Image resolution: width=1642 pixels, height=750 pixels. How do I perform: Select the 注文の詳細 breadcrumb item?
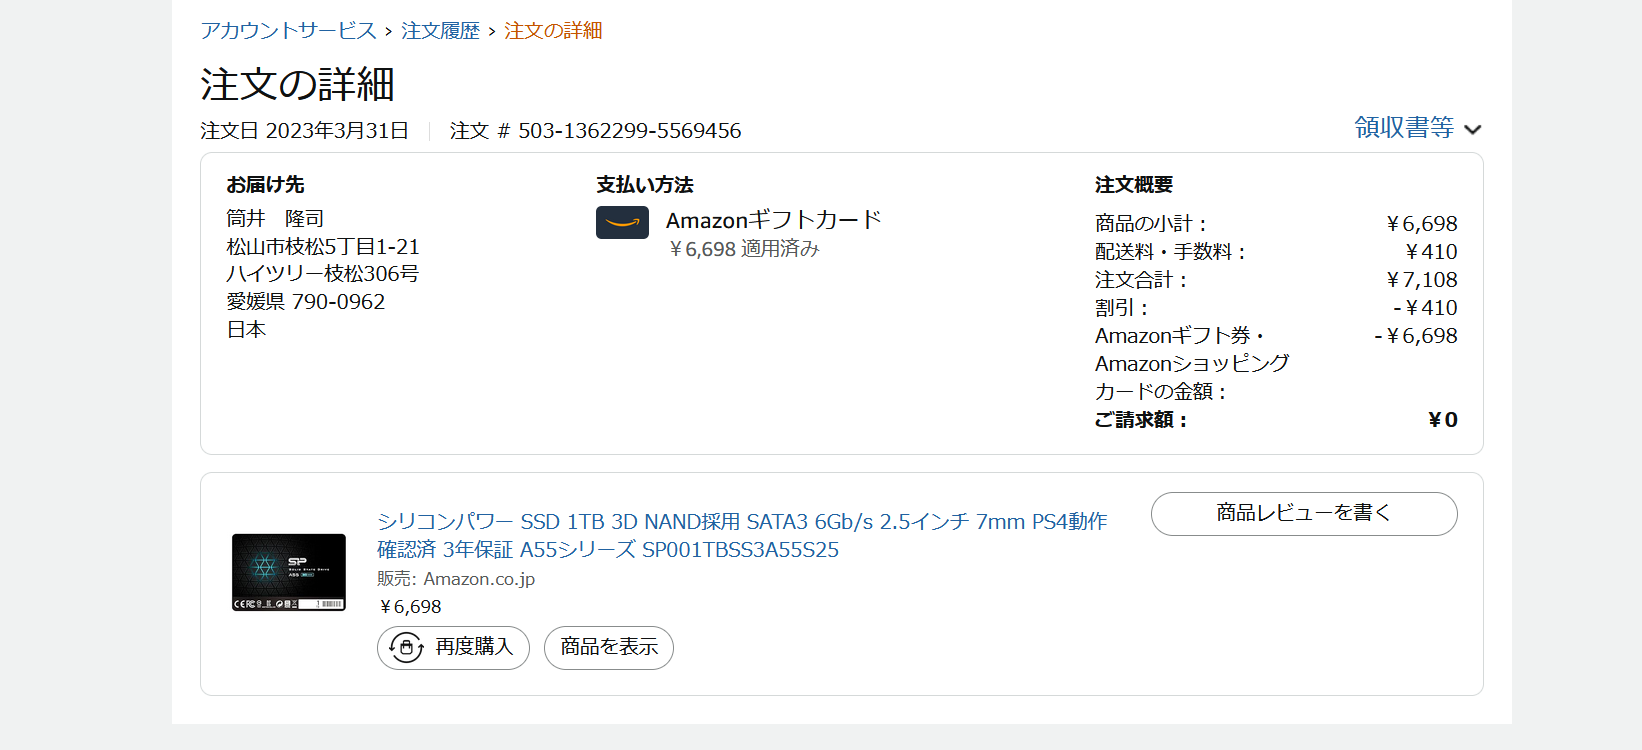pyautogui.click(x=553, y=31)
